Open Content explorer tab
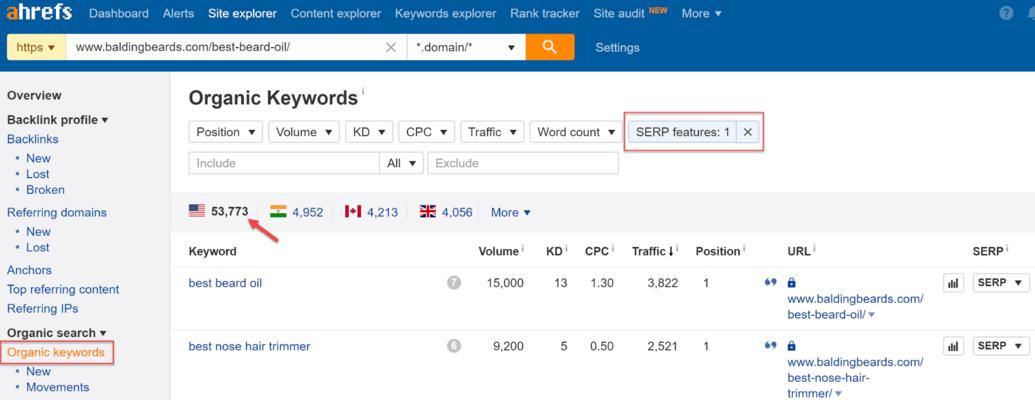Viewport: 1035px width, 400px height. click(336, 13)
